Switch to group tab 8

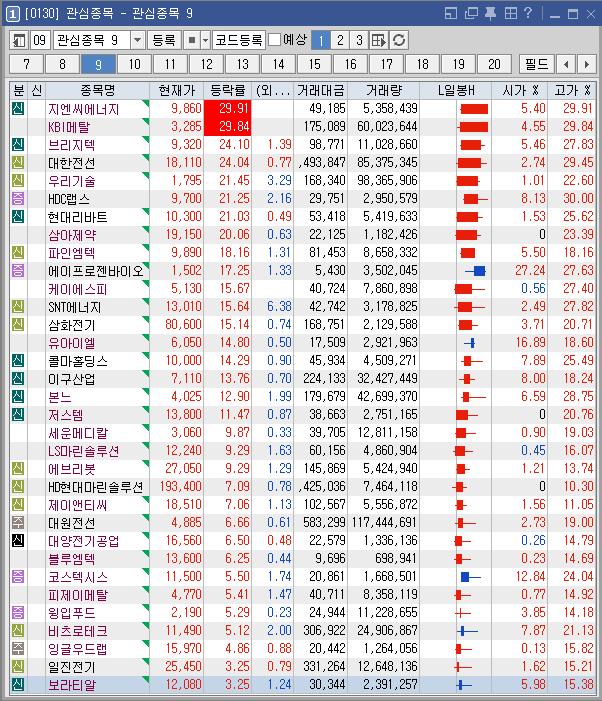click(x=62, y=64)
